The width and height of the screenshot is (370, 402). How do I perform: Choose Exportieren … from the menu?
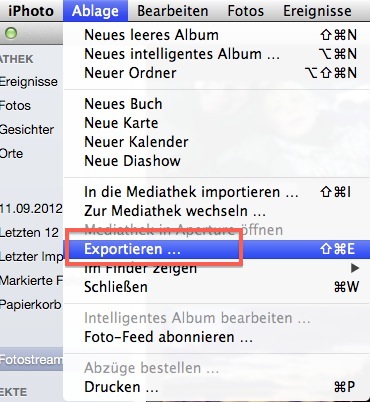217,249
